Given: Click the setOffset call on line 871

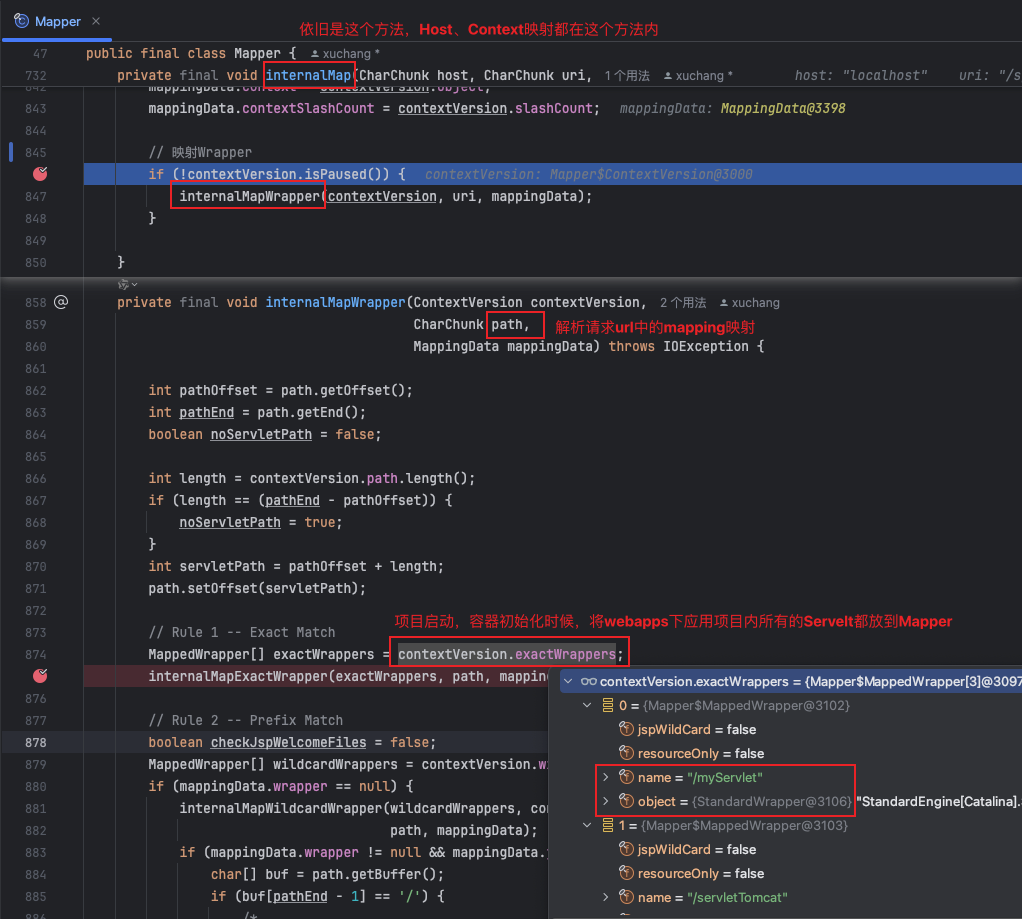Looking at the screenshot, I should (x=222, y=589).
